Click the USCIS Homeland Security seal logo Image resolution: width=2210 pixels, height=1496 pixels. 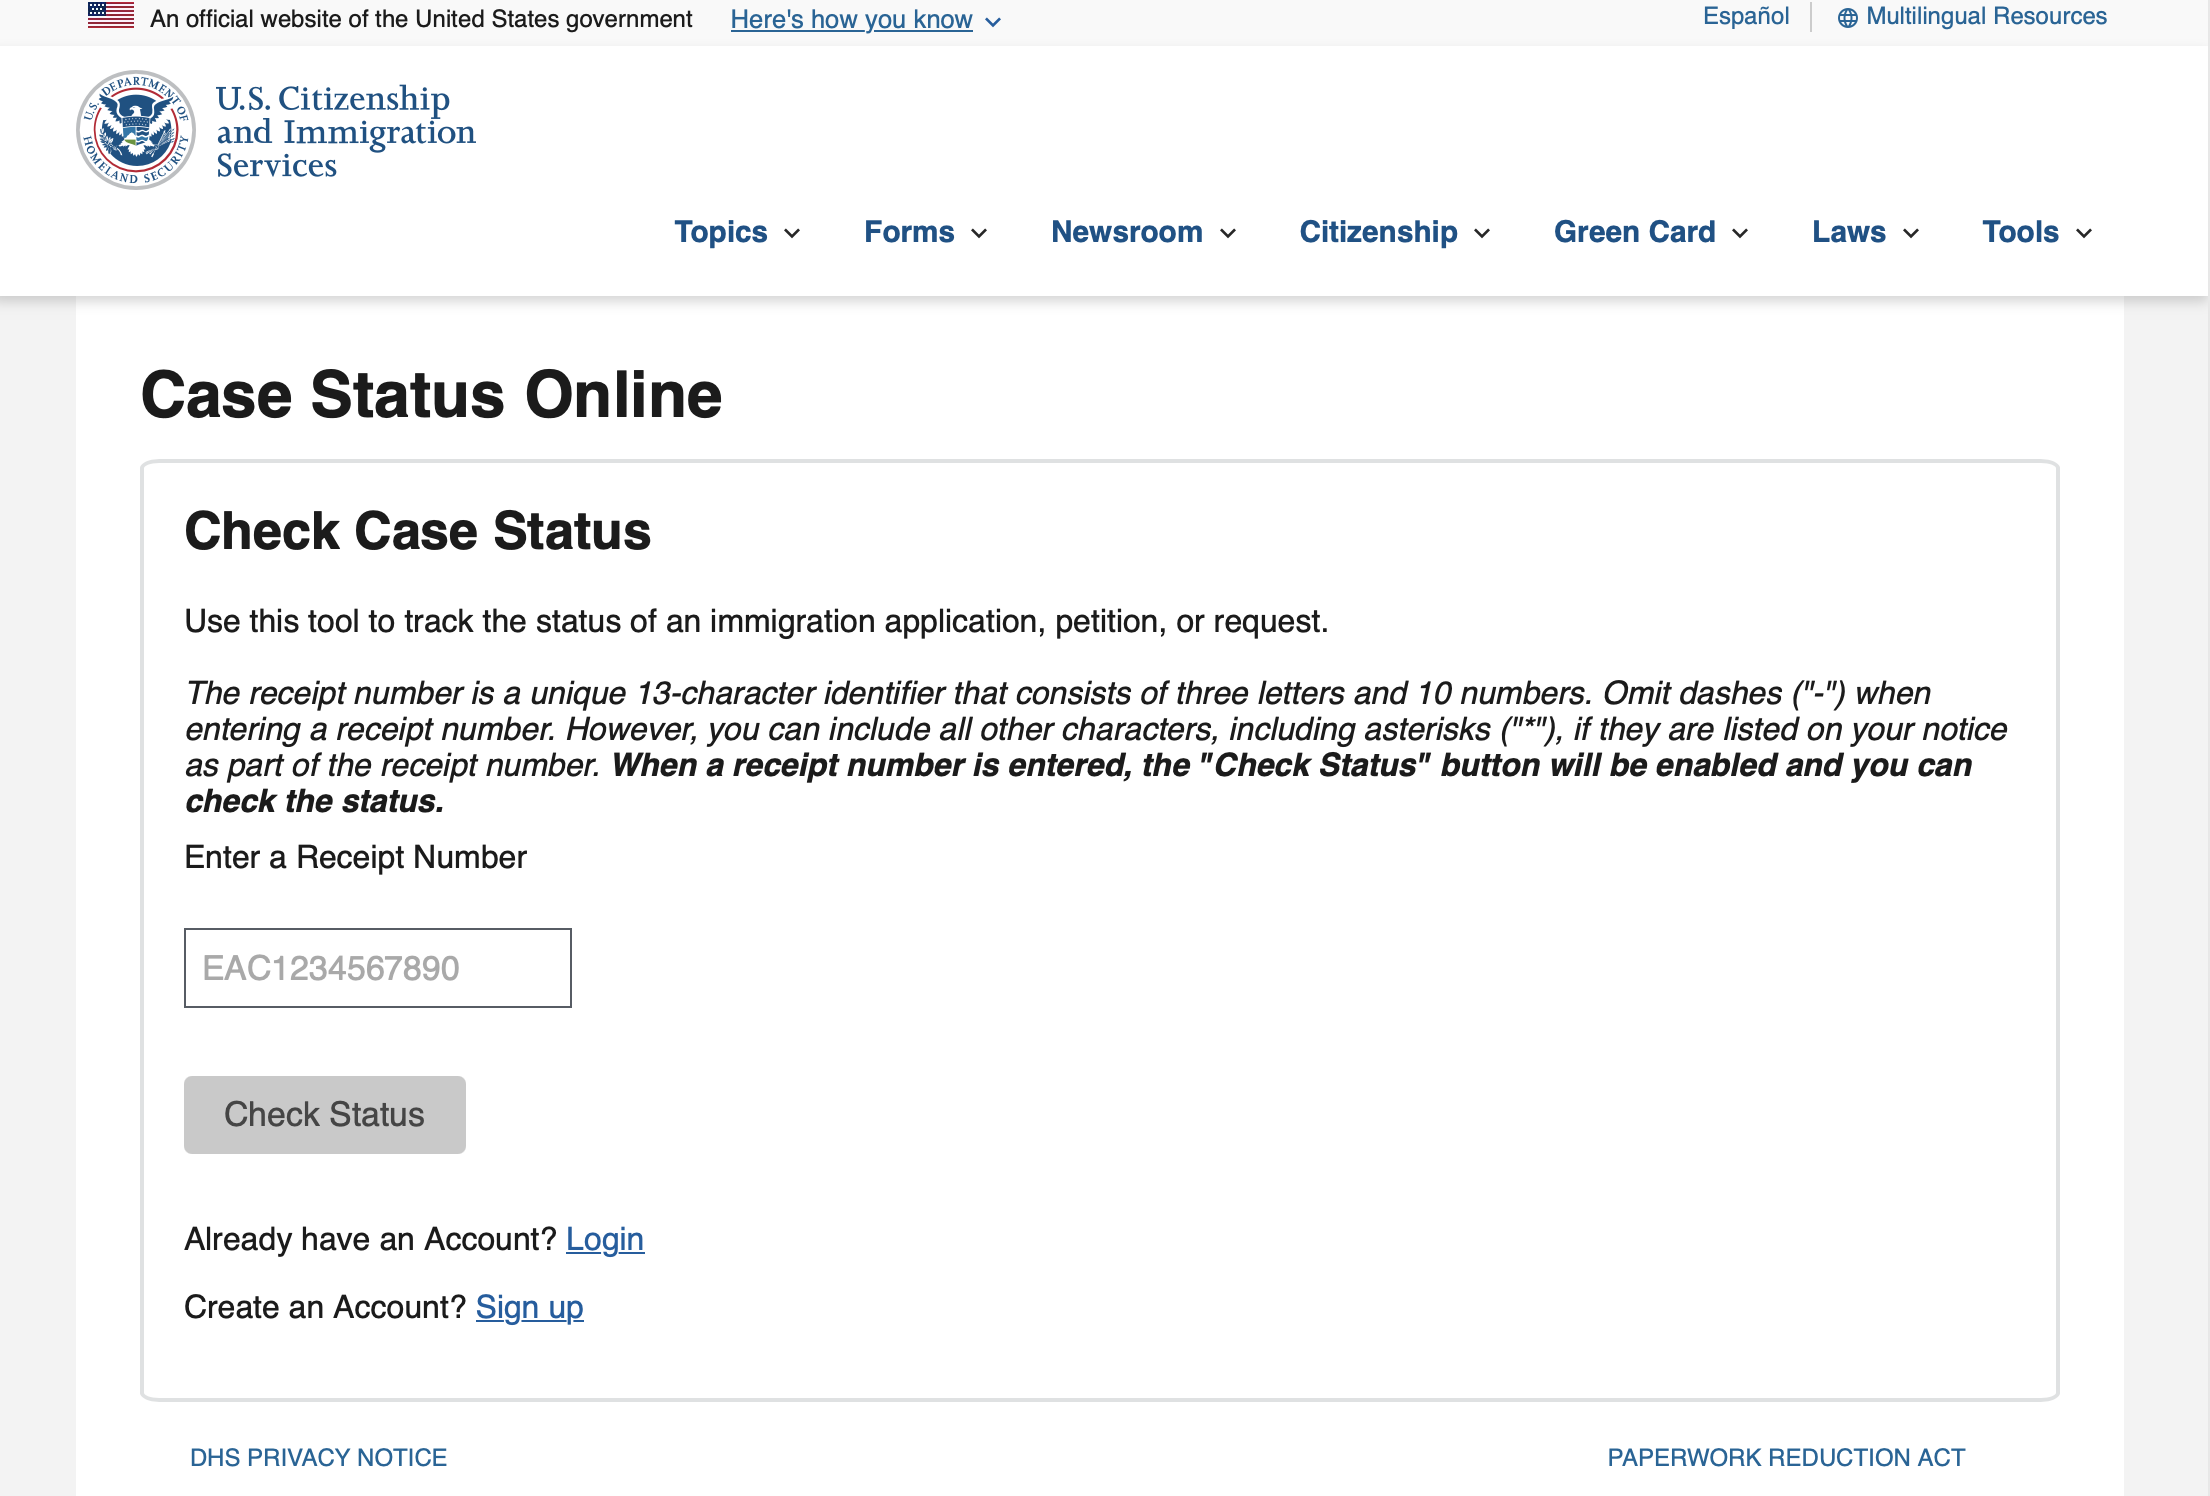click(136, 130)
